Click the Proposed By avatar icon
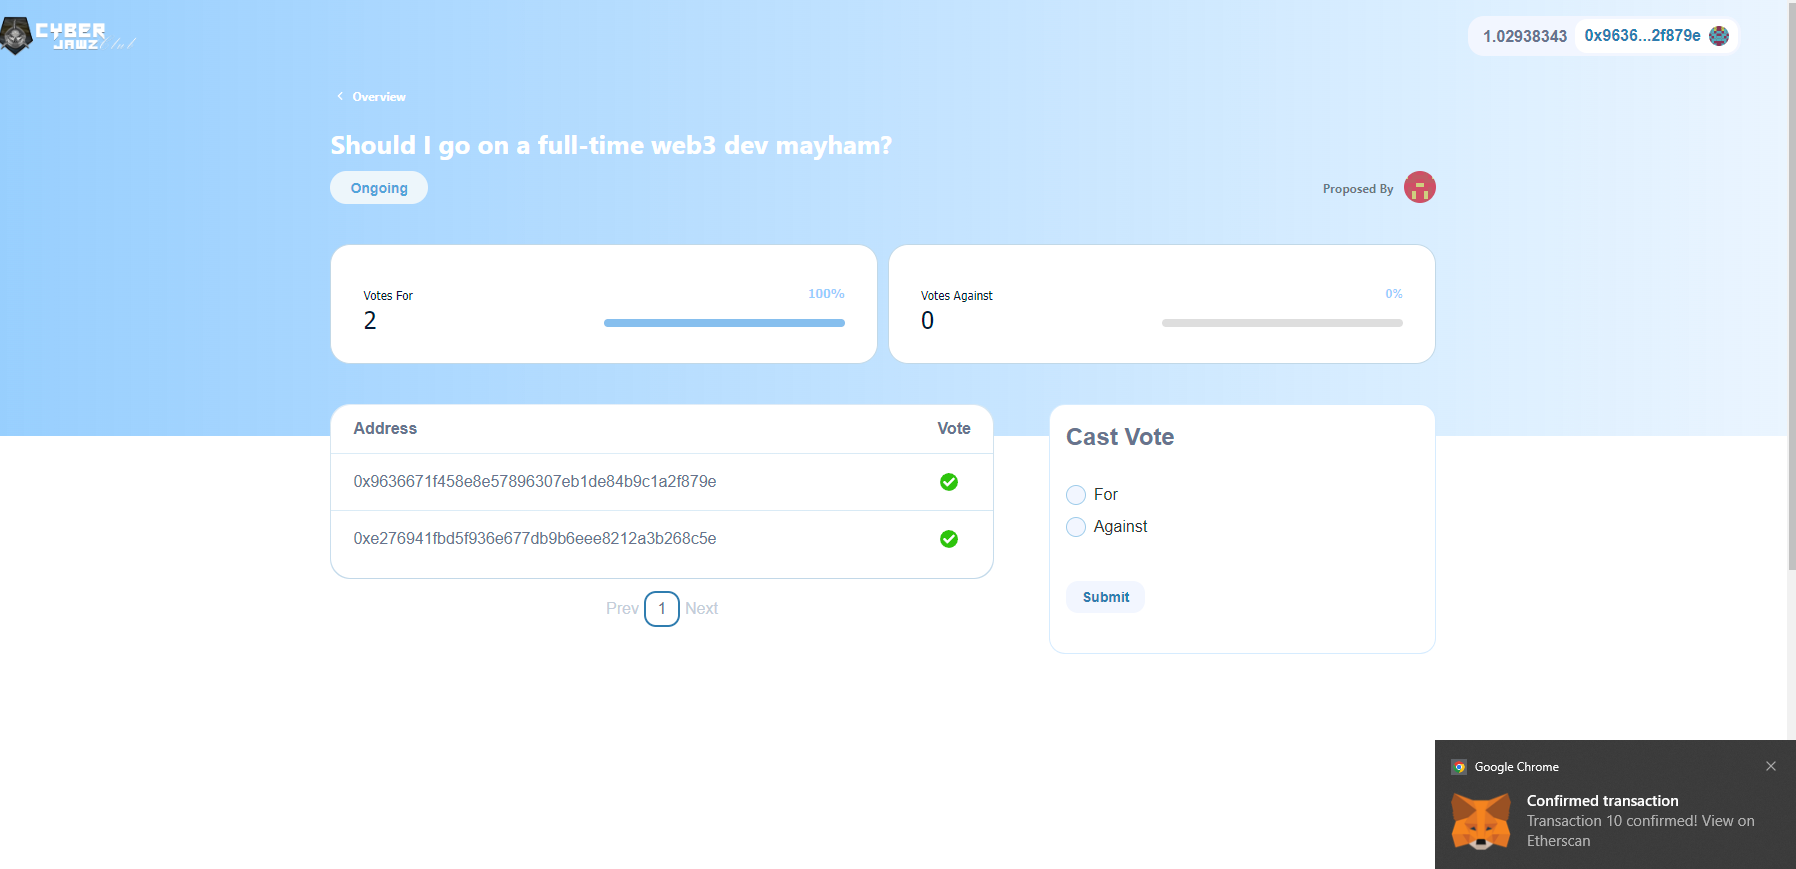The image size is (1796, 869). coord(1419,187)
